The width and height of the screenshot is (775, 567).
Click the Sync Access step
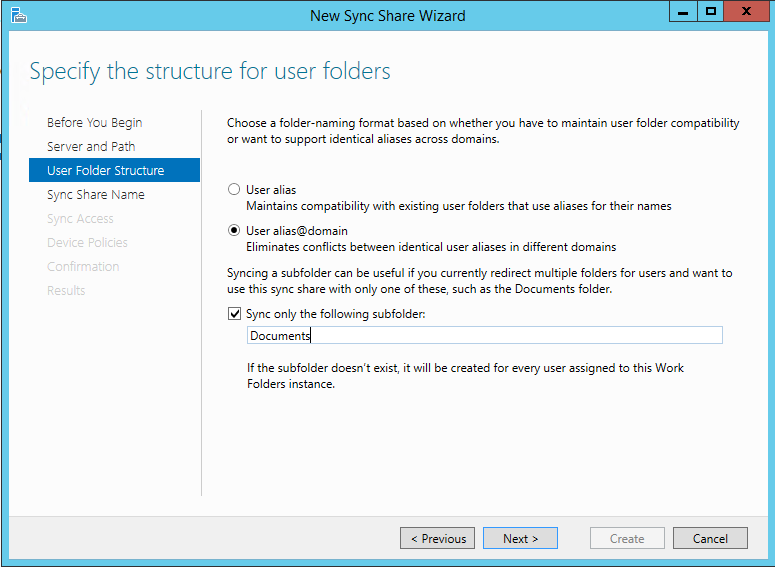pos(80,219)
